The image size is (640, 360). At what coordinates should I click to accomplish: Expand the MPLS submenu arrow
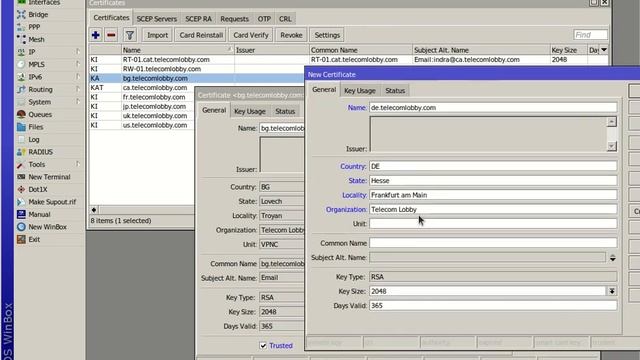coord(78,64)
